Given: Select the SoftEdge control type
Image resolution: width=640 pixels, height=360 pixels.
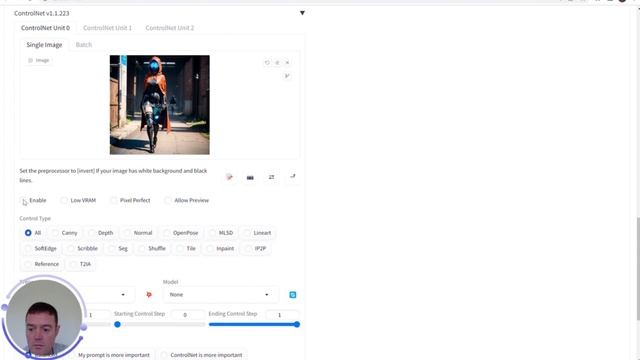Looking at the screenshot, I should click(x=41, y=248).
